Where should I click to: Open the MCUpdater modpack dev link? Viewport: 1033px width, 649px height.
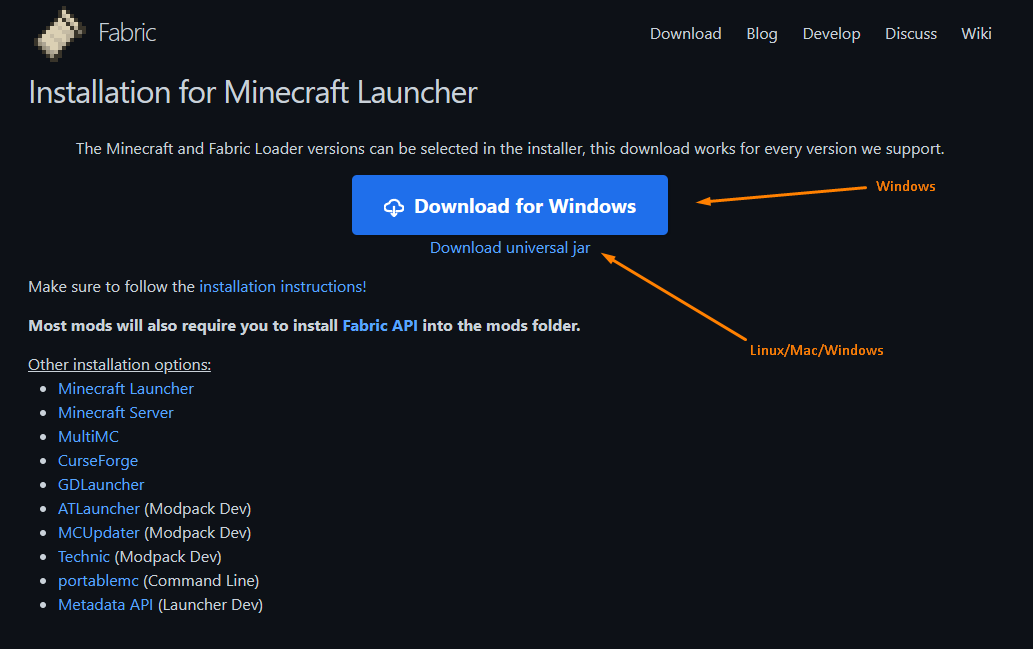coord(99,532)
